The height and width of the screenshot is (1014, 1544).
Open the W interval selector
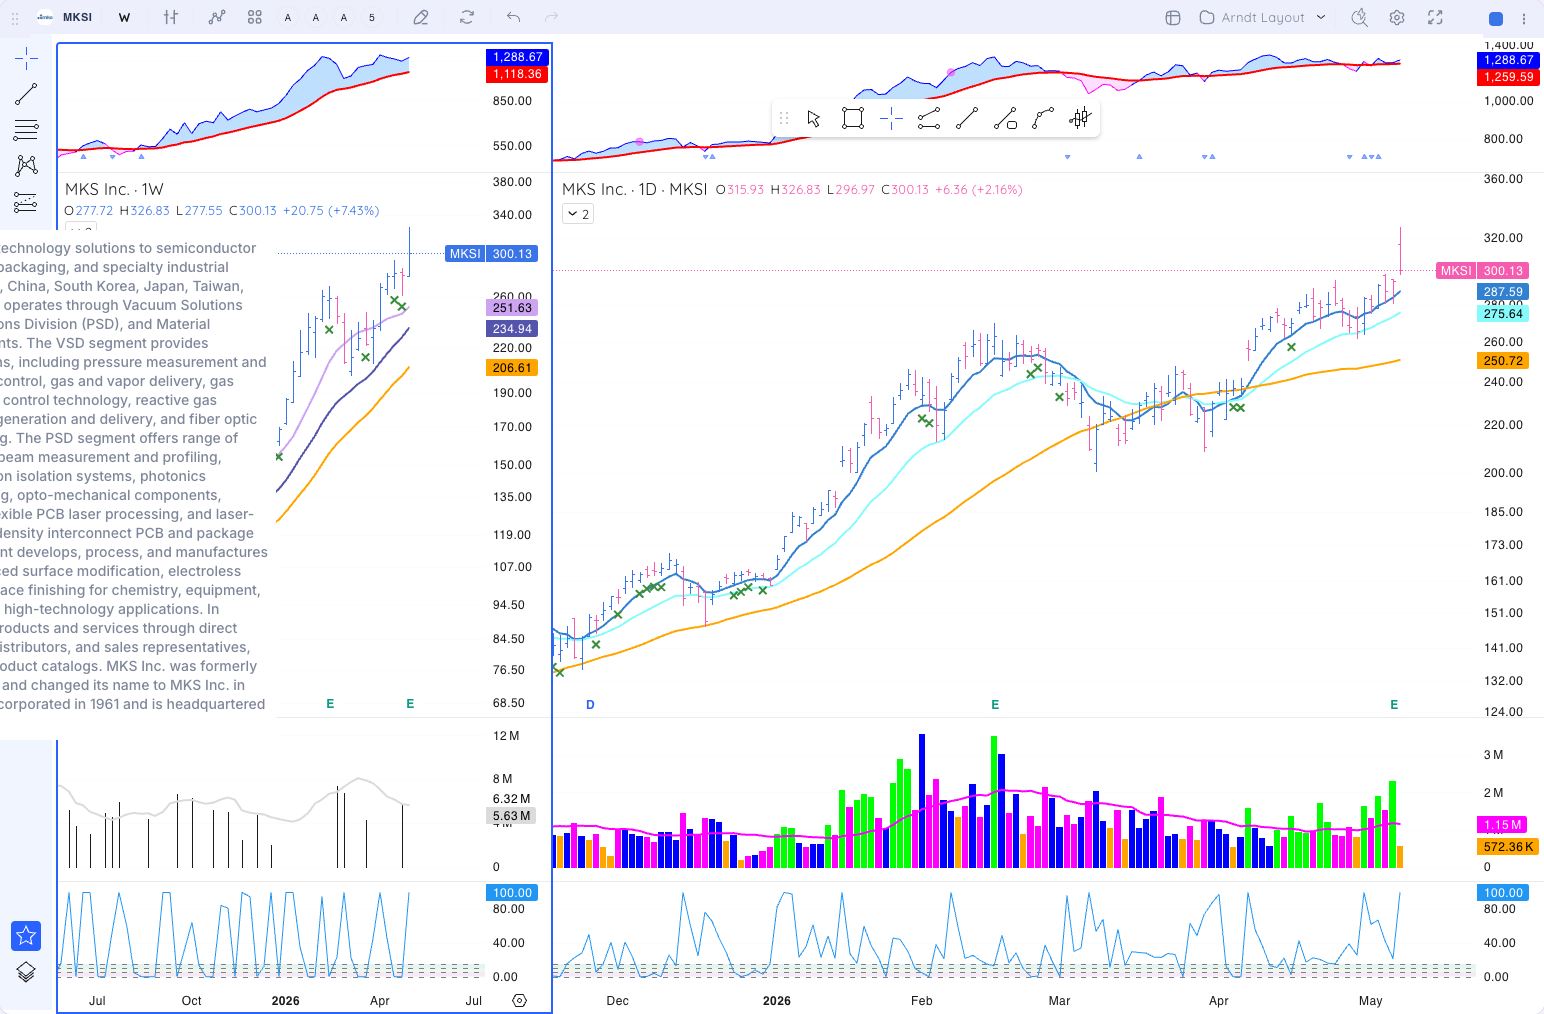[x=124, y=17]
